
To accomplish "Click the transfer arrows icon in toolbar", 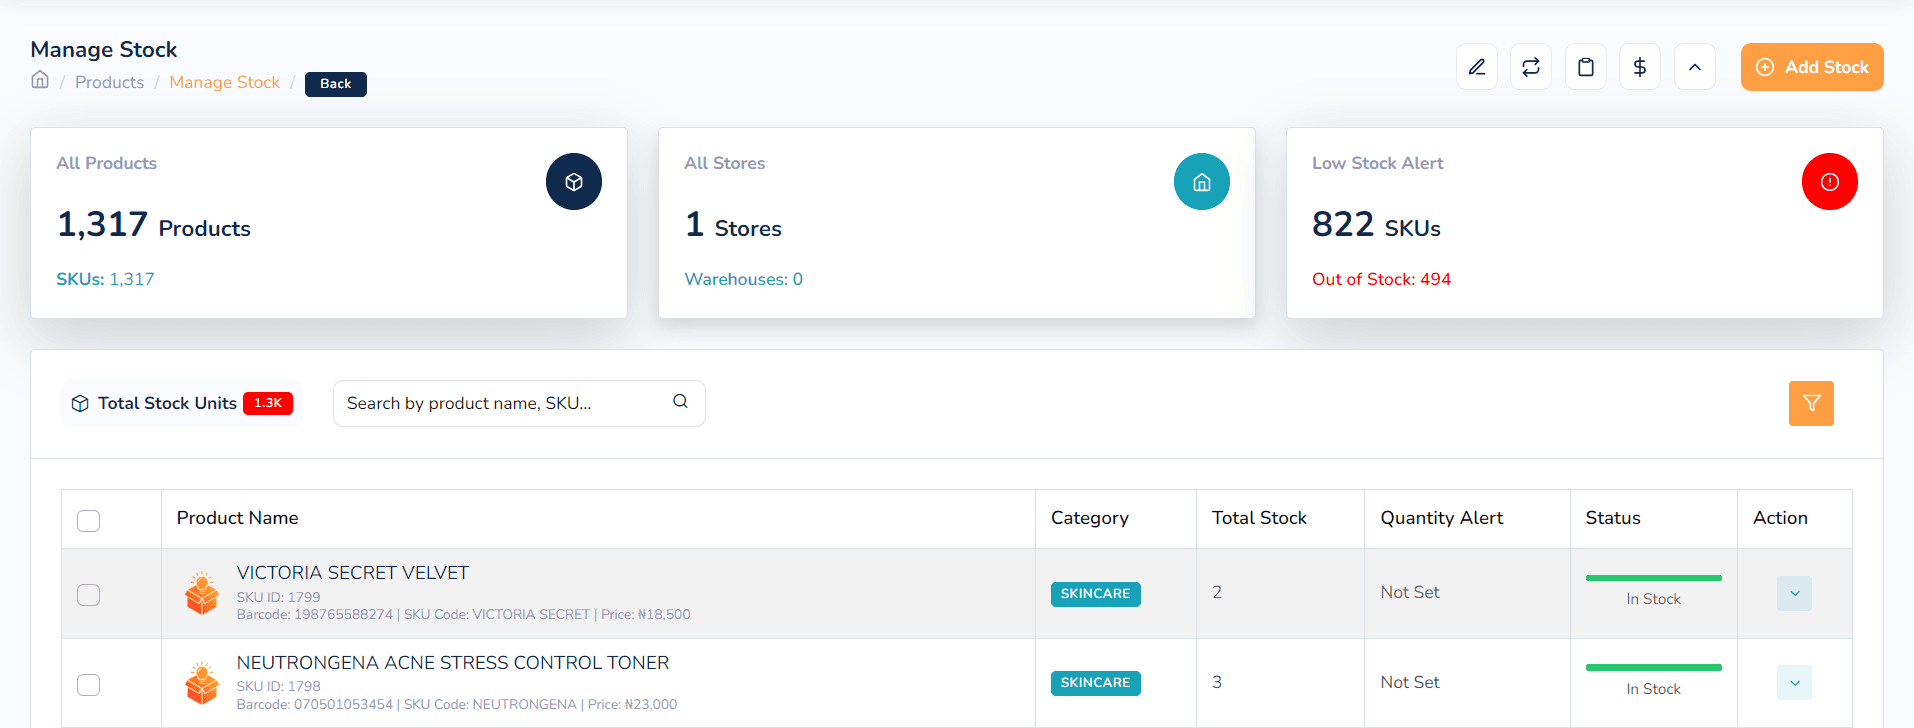I will [1530, 67].
